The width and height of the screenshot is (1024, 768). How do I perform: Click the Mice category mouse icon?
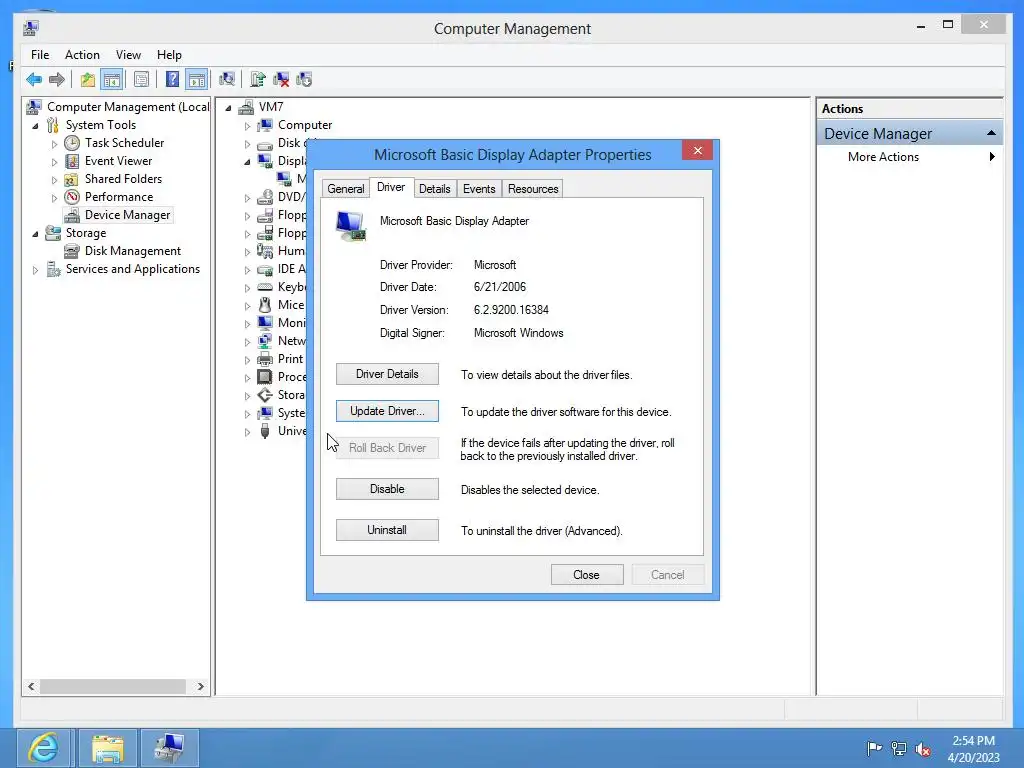[x=265, y=305]
